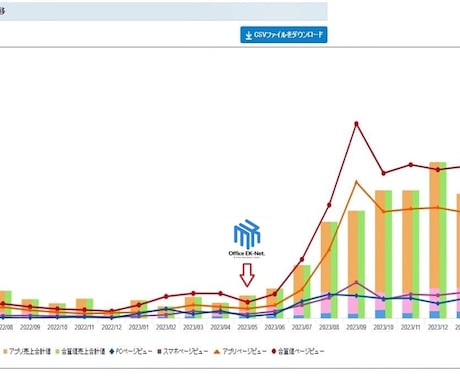Click the 2023/08 sales bar
Screen dimensions: 460x380
pyautogui.click(x=329, y=270)
